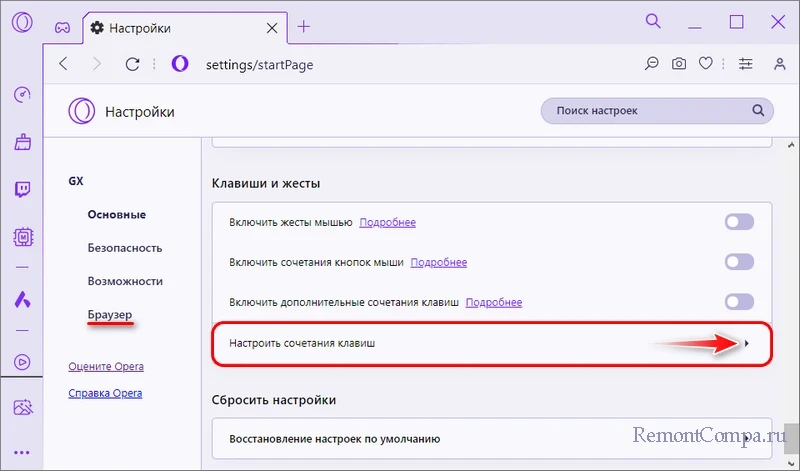Open 'Справка Opera' help link
The image size is (800, 471).
(105, 393)
